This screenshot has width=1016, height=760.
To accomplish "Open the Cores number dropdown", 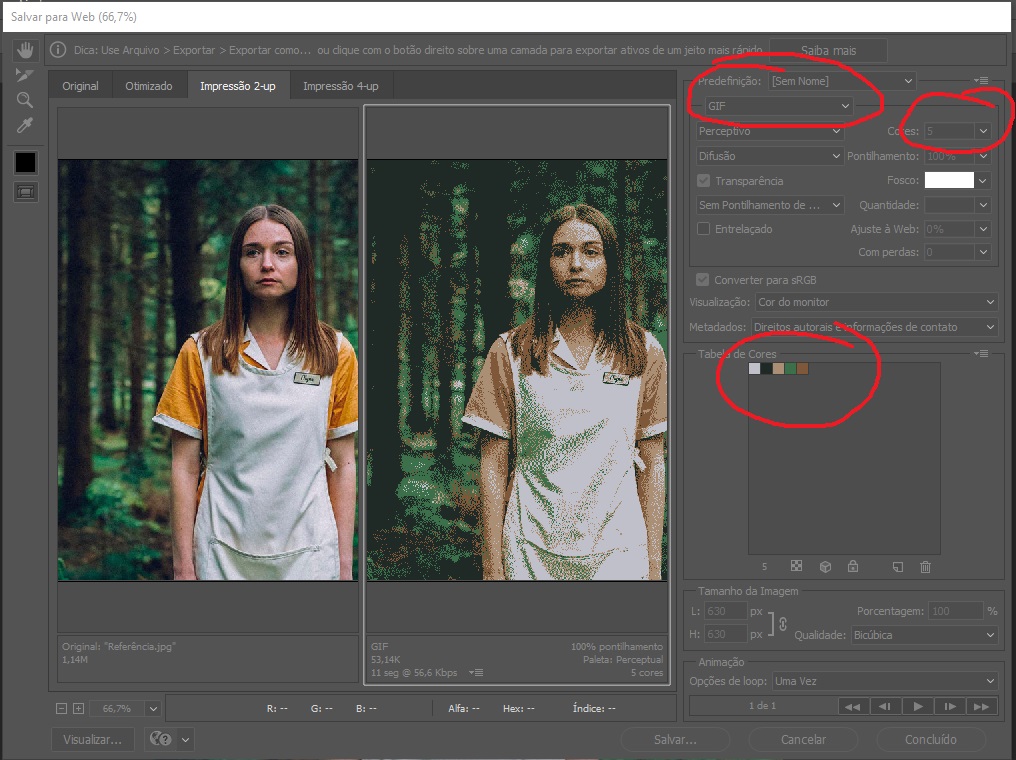I will tap(983, 131).
